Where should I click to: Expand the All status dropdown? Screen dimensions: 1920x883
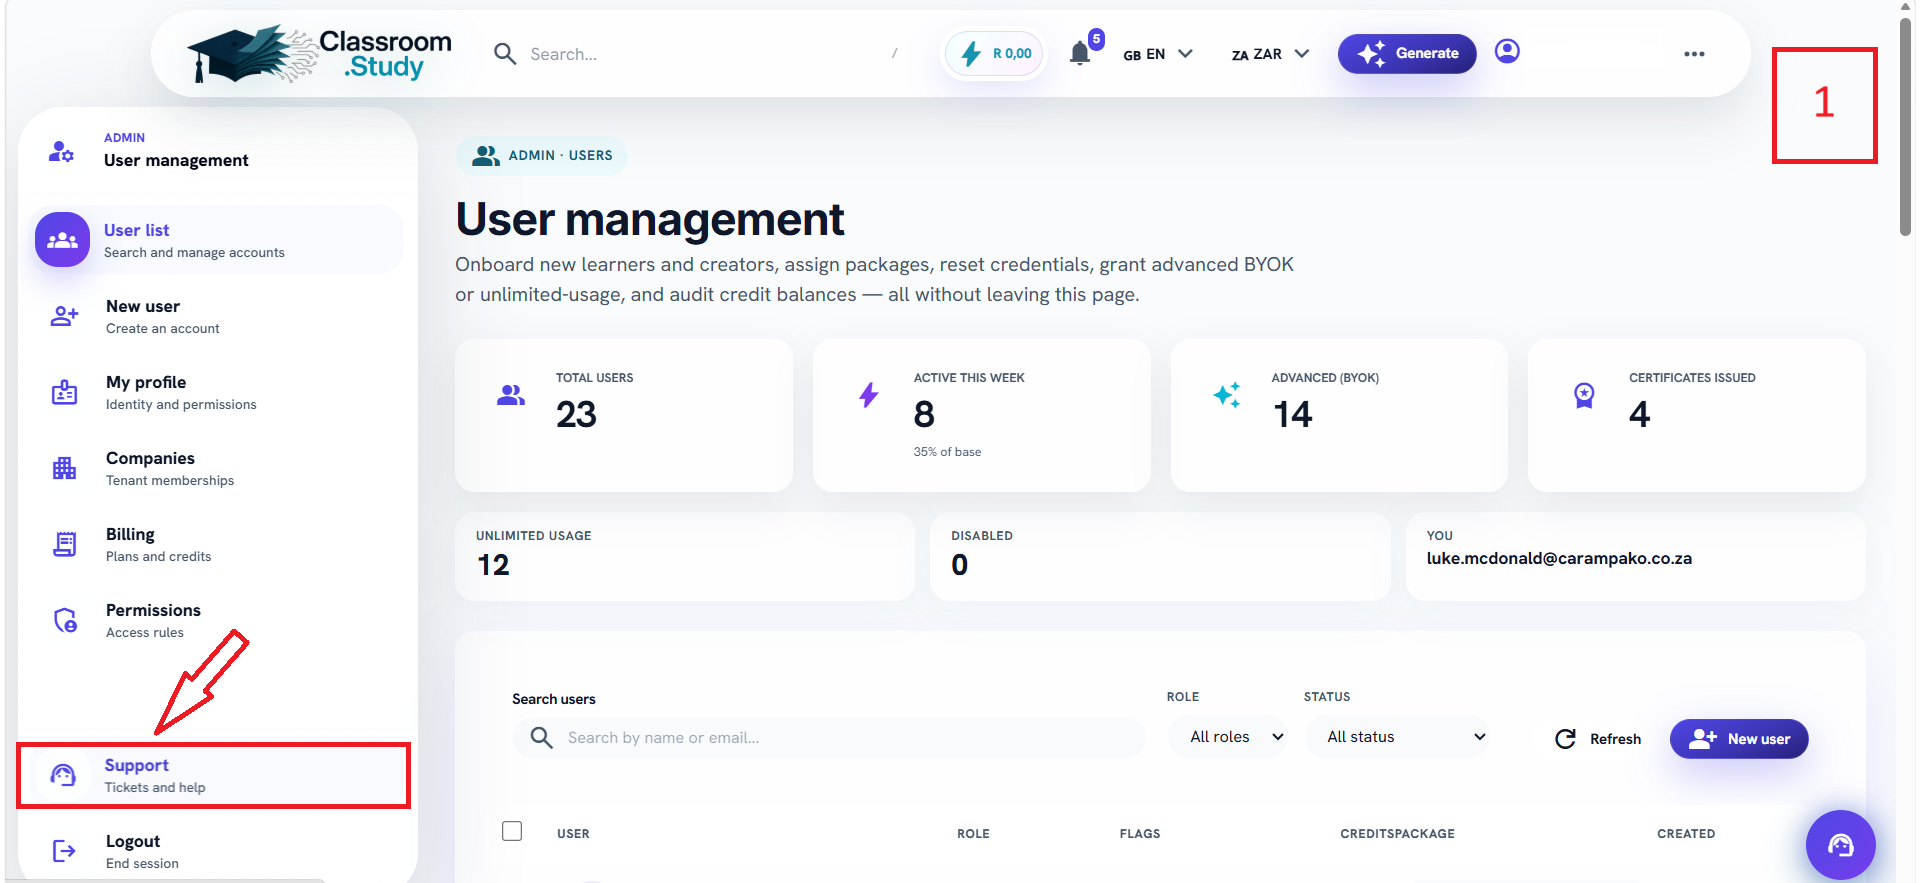pos(1397,737)
